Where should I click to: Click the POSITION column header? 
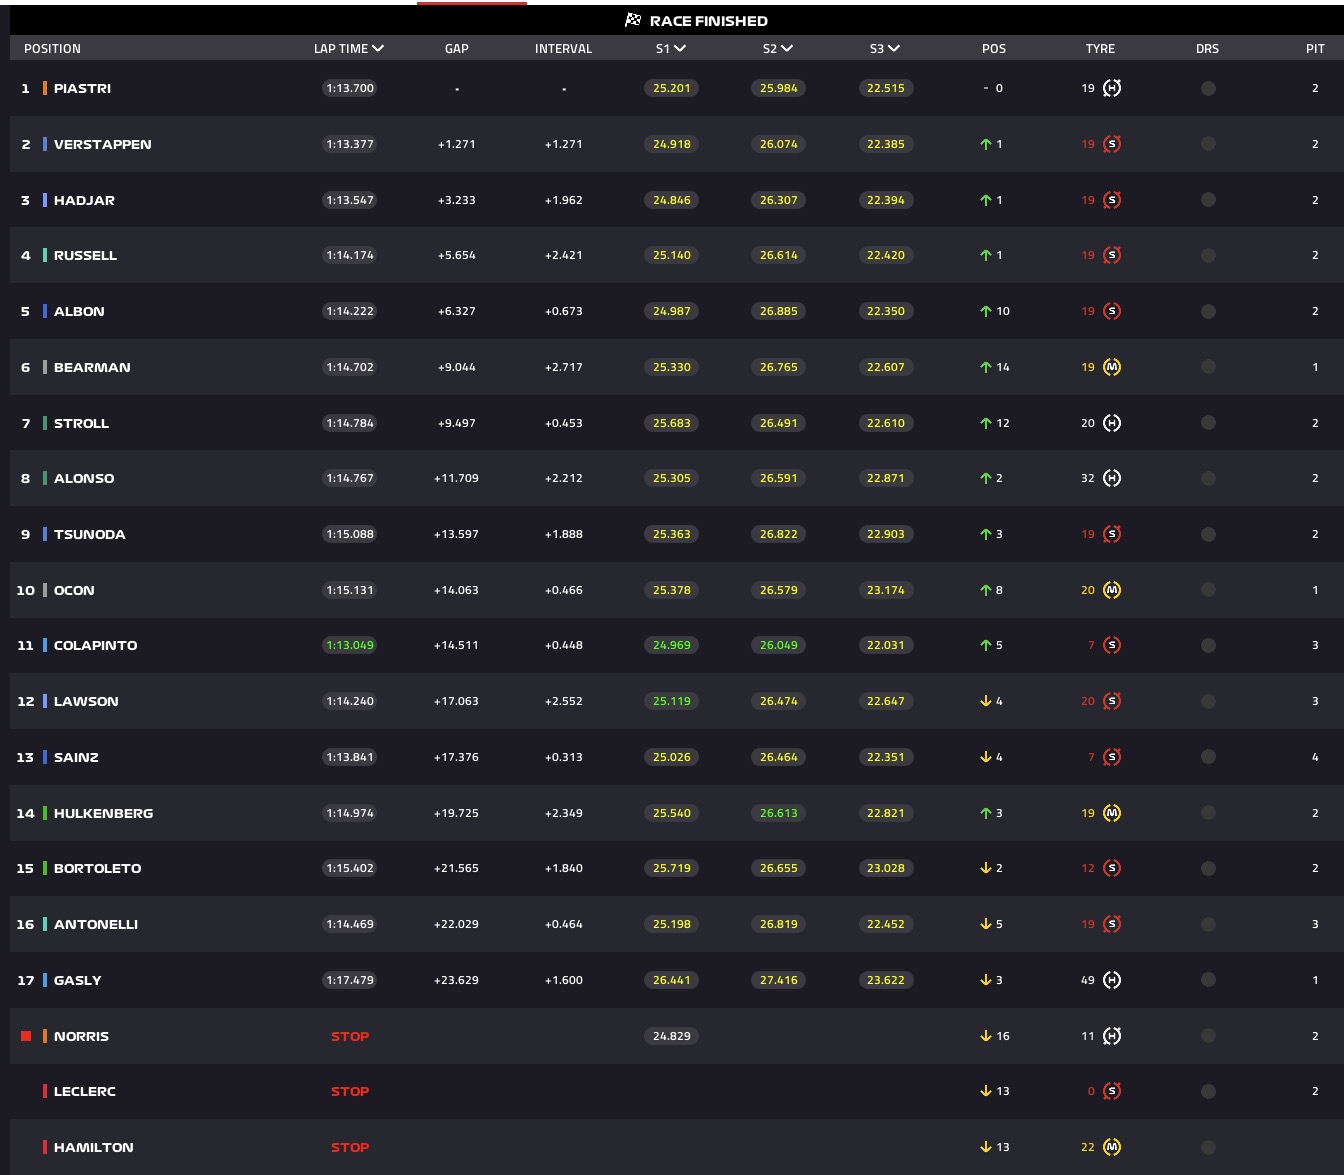click(52, 48)
